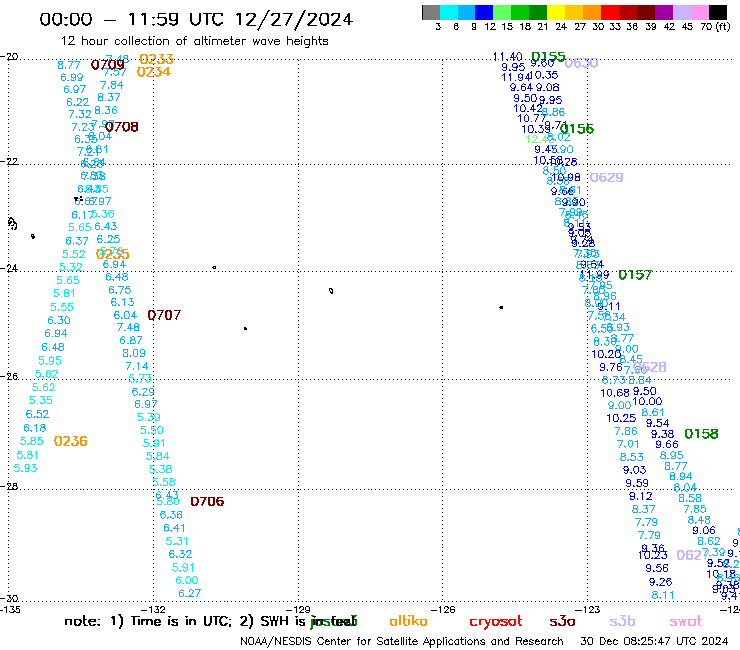Click the wave height value 5.93
This screenshot has width=740, height=650.
(x=25, y=468)
